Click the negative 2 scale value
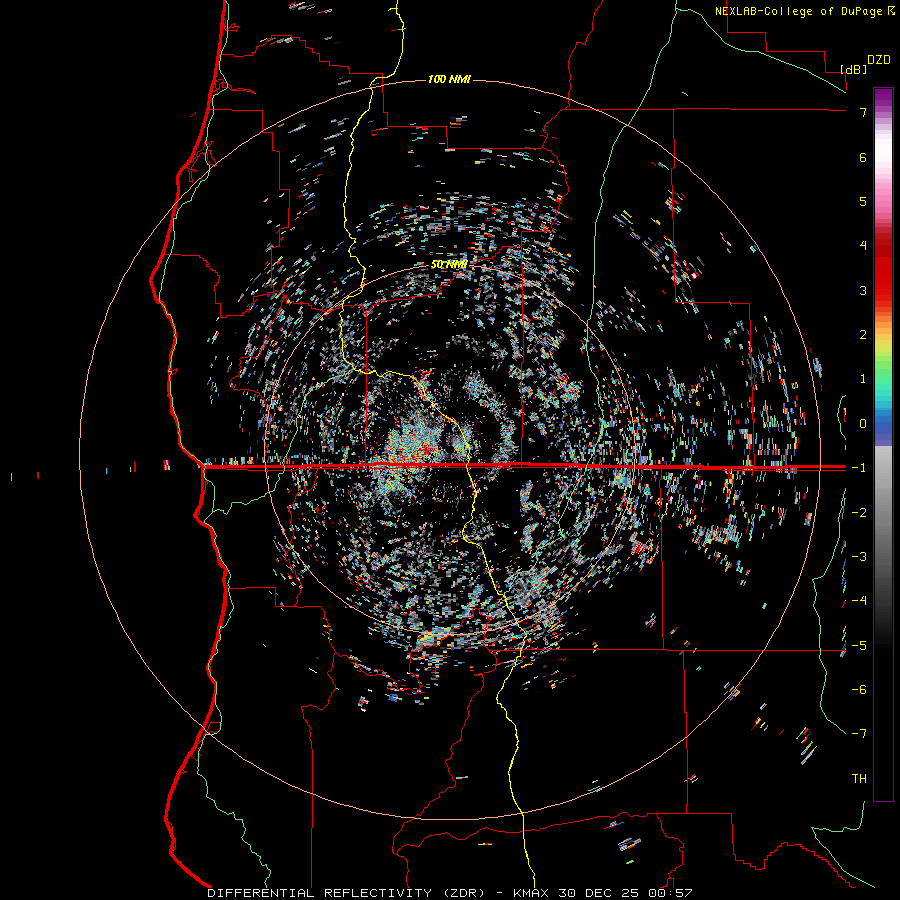This screenshot has width=900, height=900. (859, 513)
